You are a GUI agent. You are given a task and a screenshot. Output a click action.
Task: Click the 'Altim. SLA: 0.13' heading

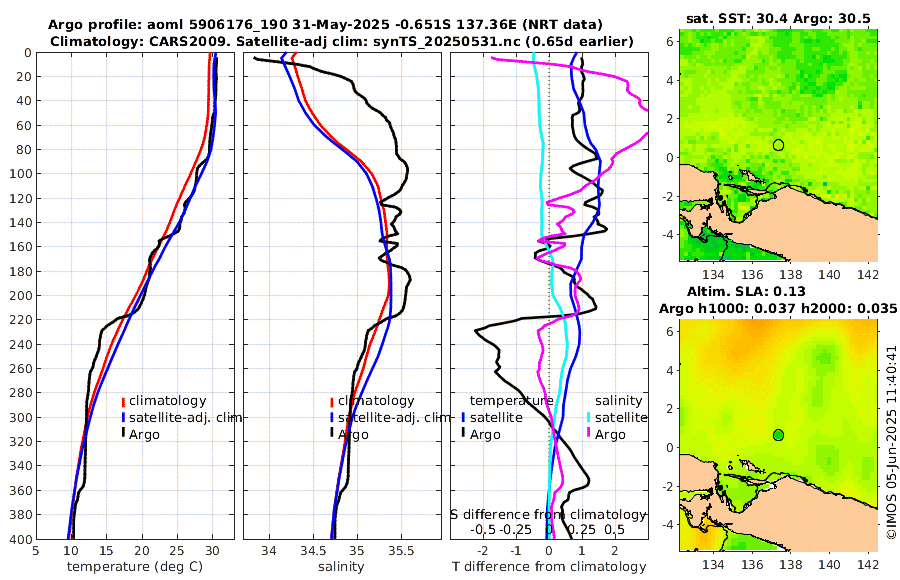click(746, 292)
